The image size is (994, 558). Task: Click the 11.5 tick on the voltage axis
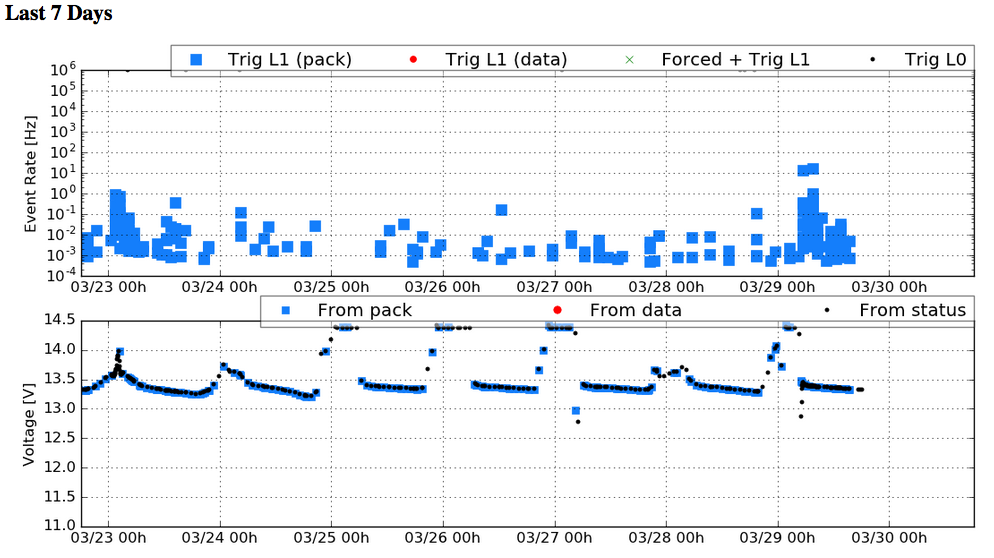pos(59,497)
